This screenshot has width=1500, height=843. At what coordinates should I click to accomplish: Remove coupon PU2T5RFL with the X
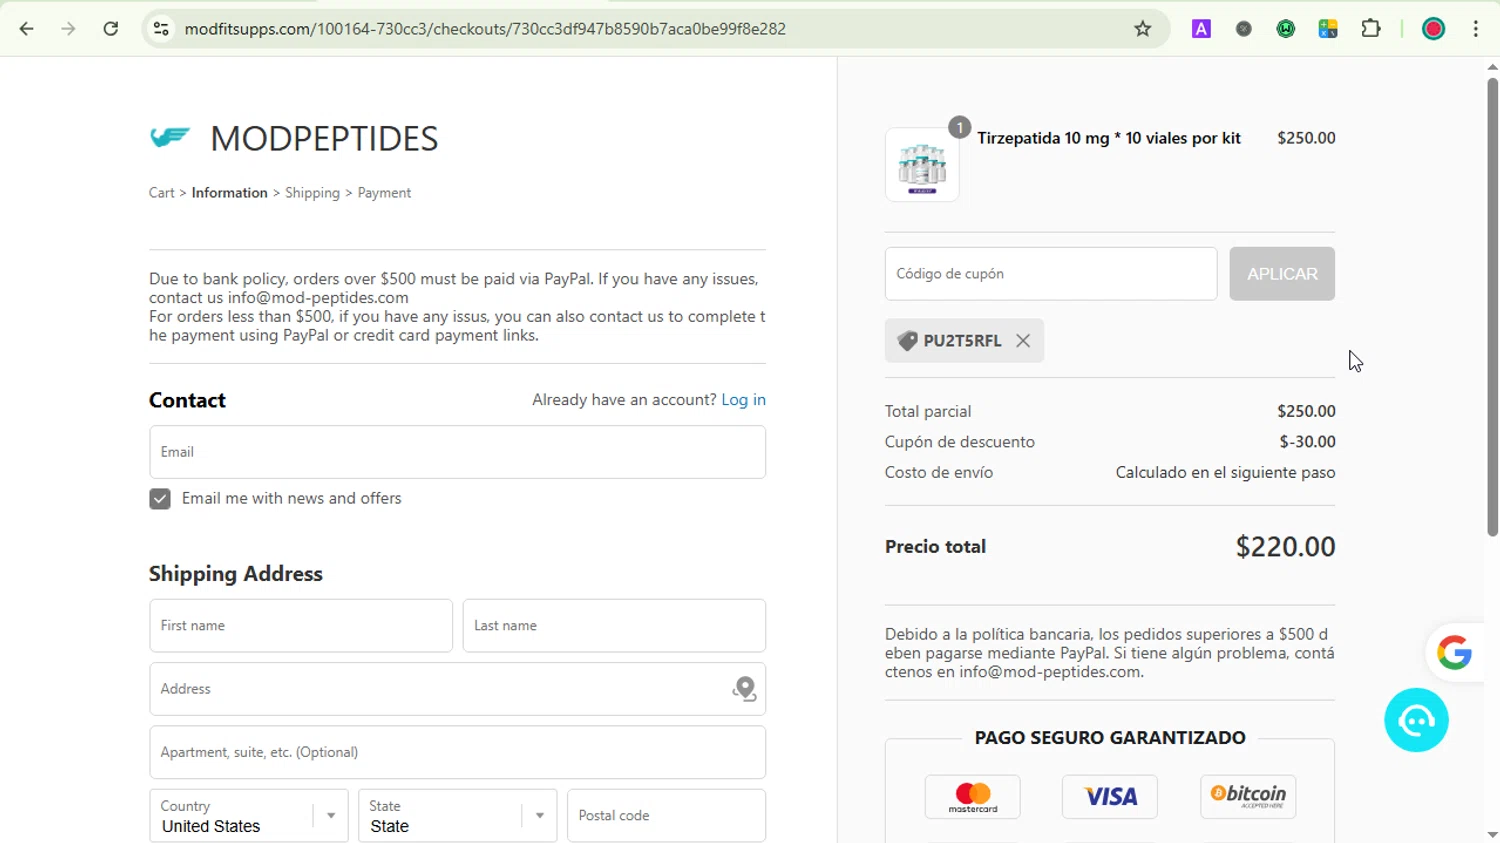[x=1023, y=341]
